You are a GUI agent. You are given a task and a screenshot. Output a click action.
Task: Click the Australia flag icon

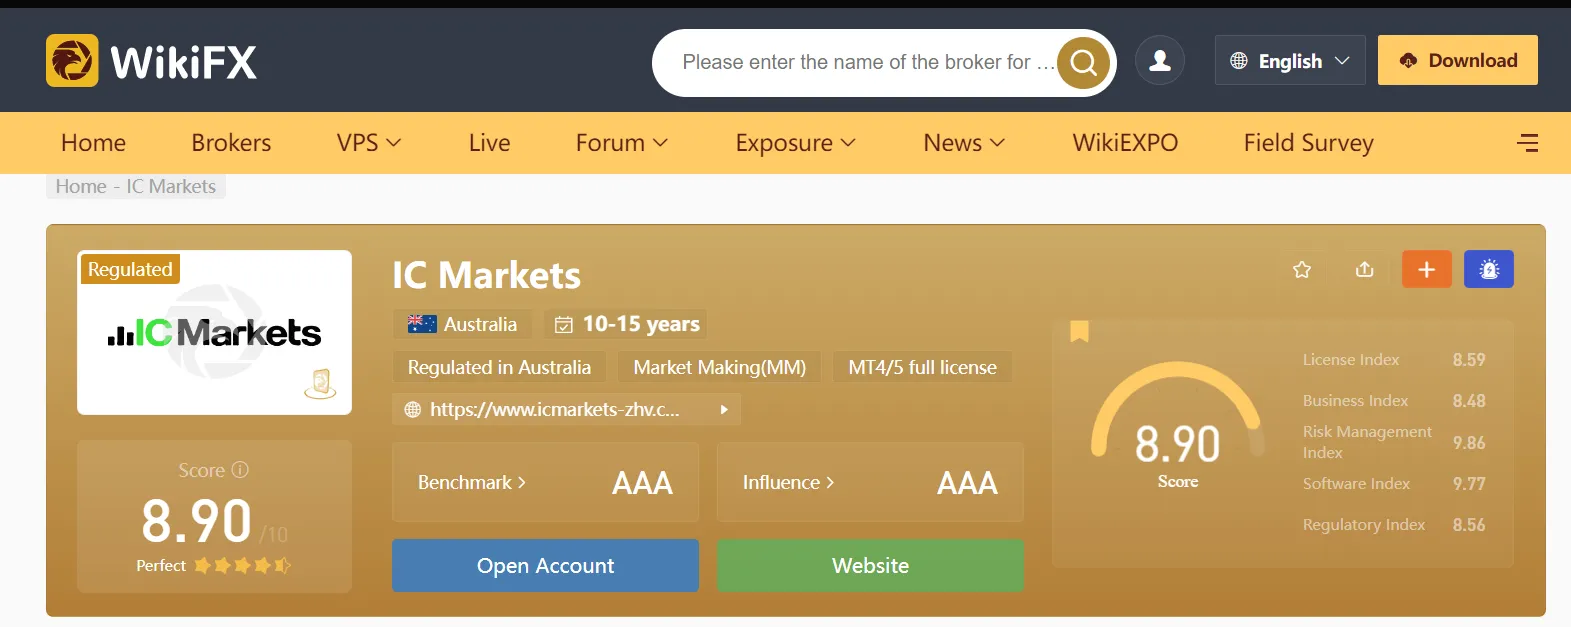pos(422,324)
